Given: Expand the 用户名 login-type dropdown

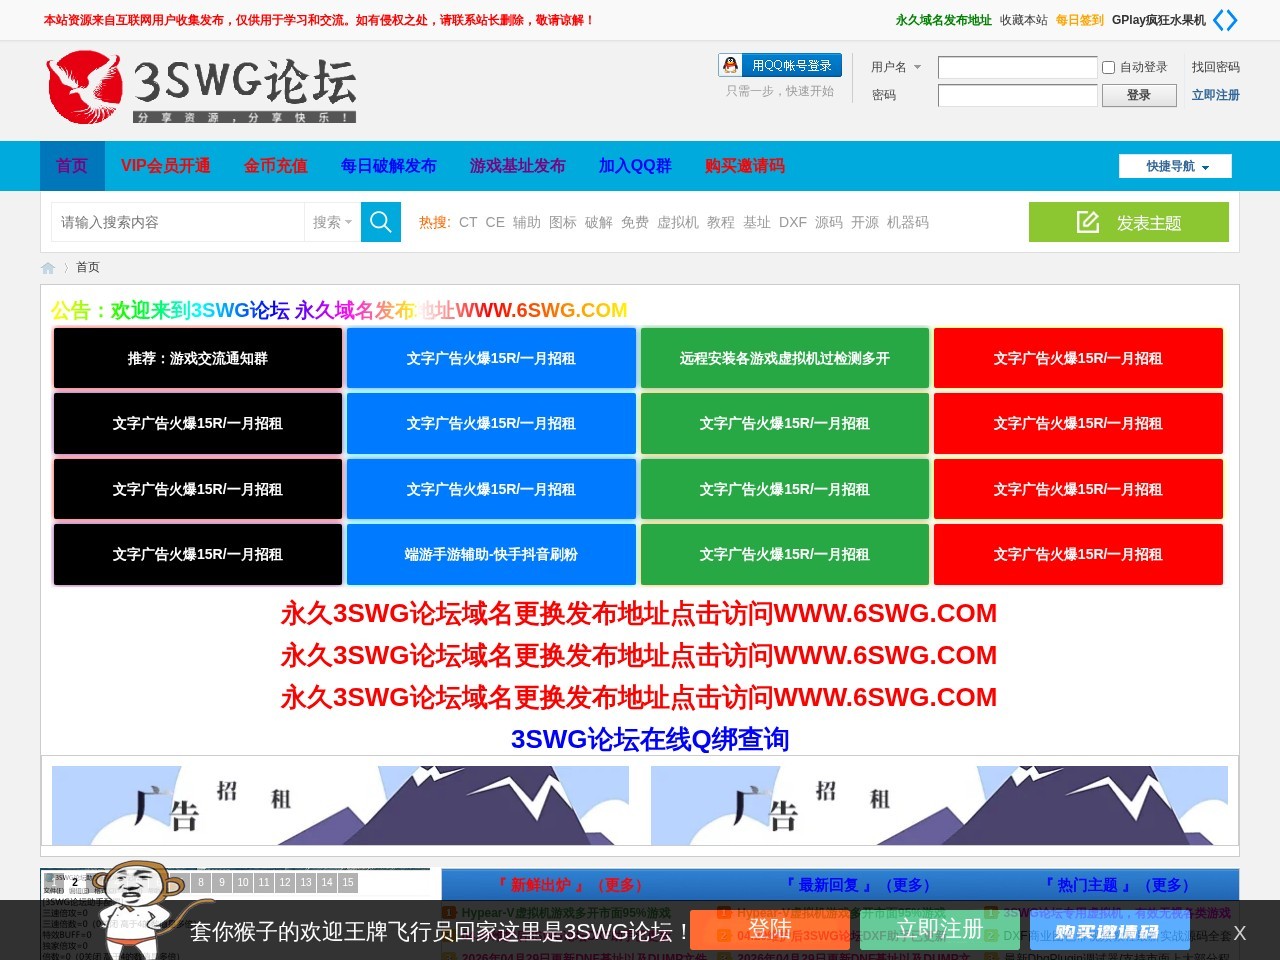Looking at the screenshot, I should coord(896,67).
